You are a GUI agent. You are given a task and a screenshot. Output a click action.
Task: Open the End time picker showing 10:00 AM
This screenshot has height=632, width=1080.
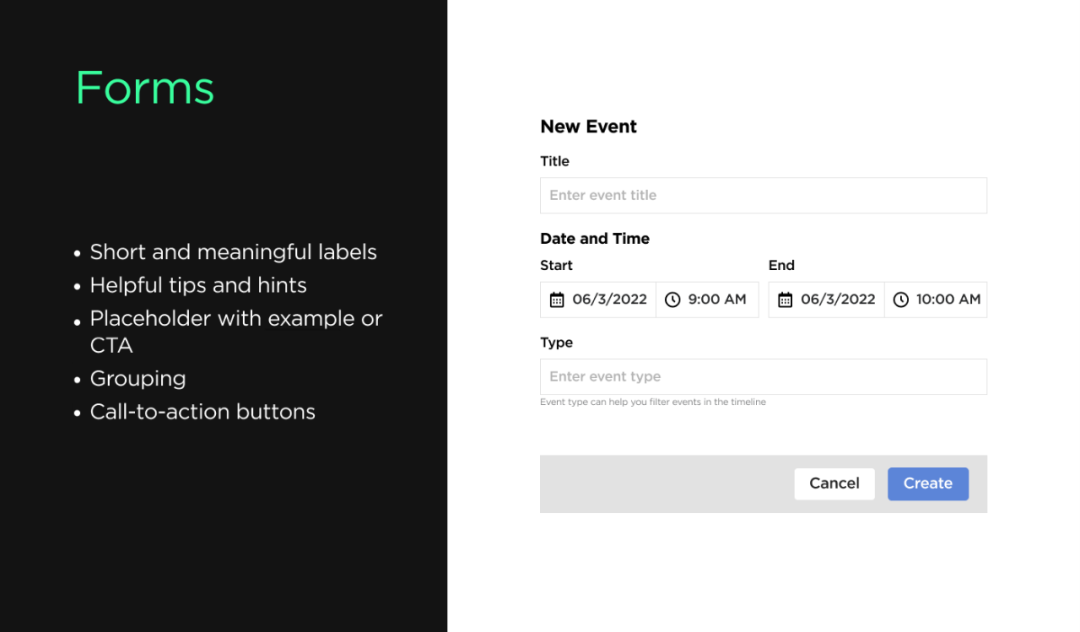[948, 300]
